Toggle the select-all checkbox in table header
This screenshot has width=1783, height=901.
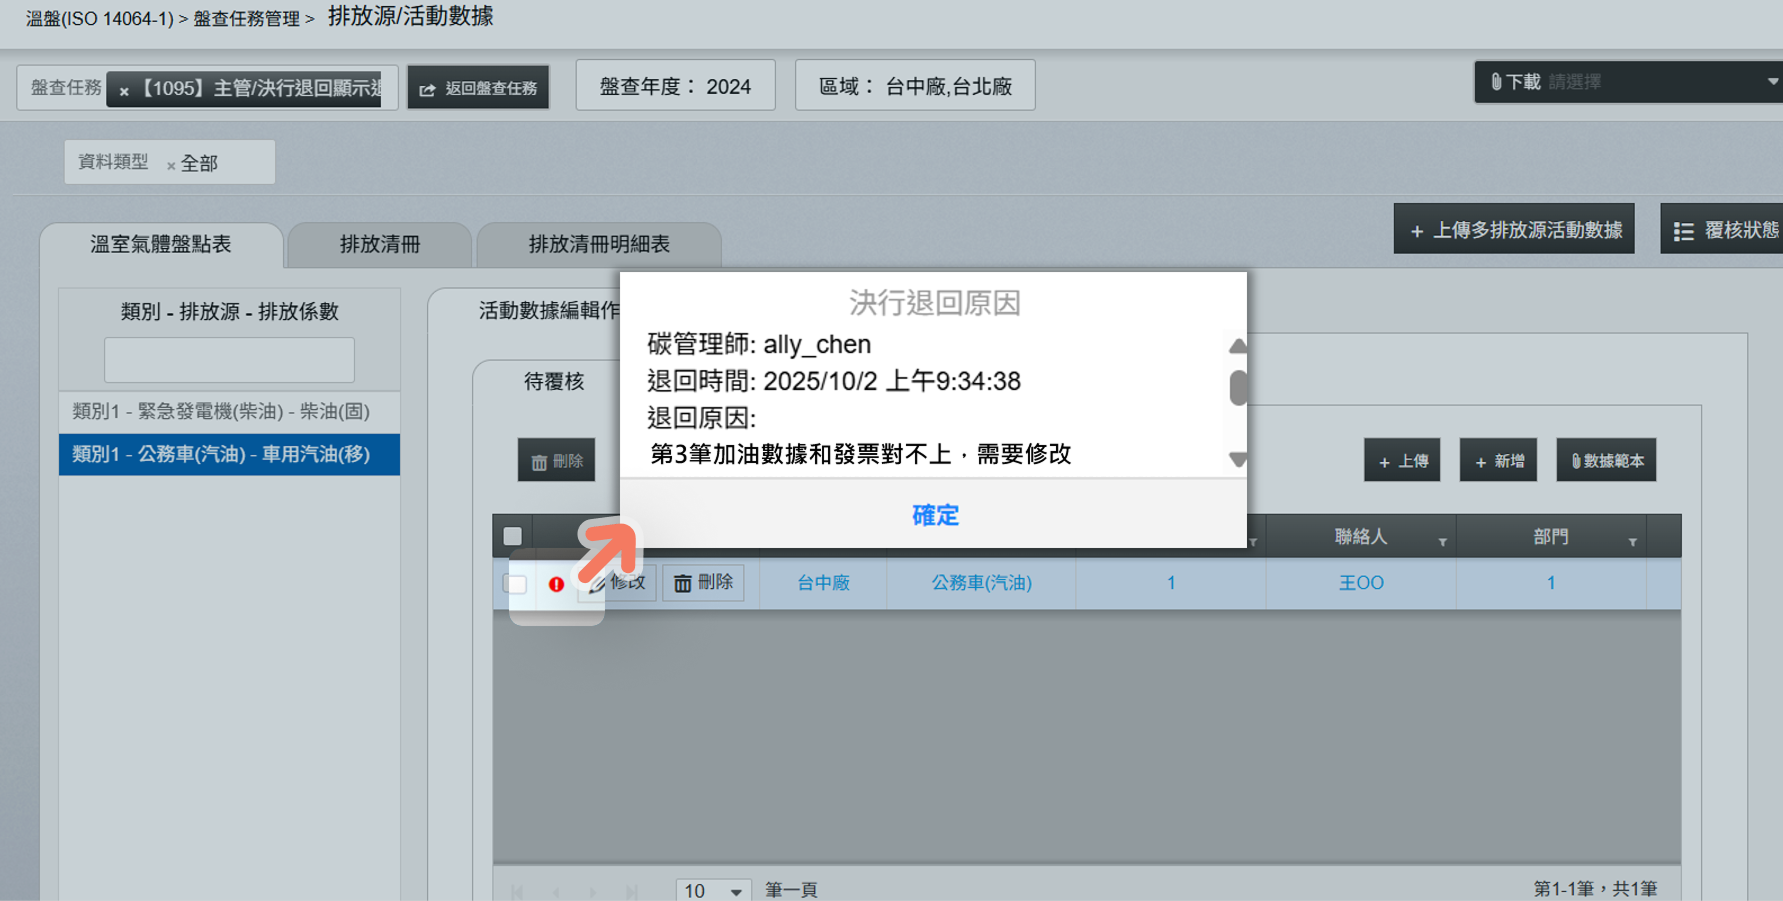513,536
